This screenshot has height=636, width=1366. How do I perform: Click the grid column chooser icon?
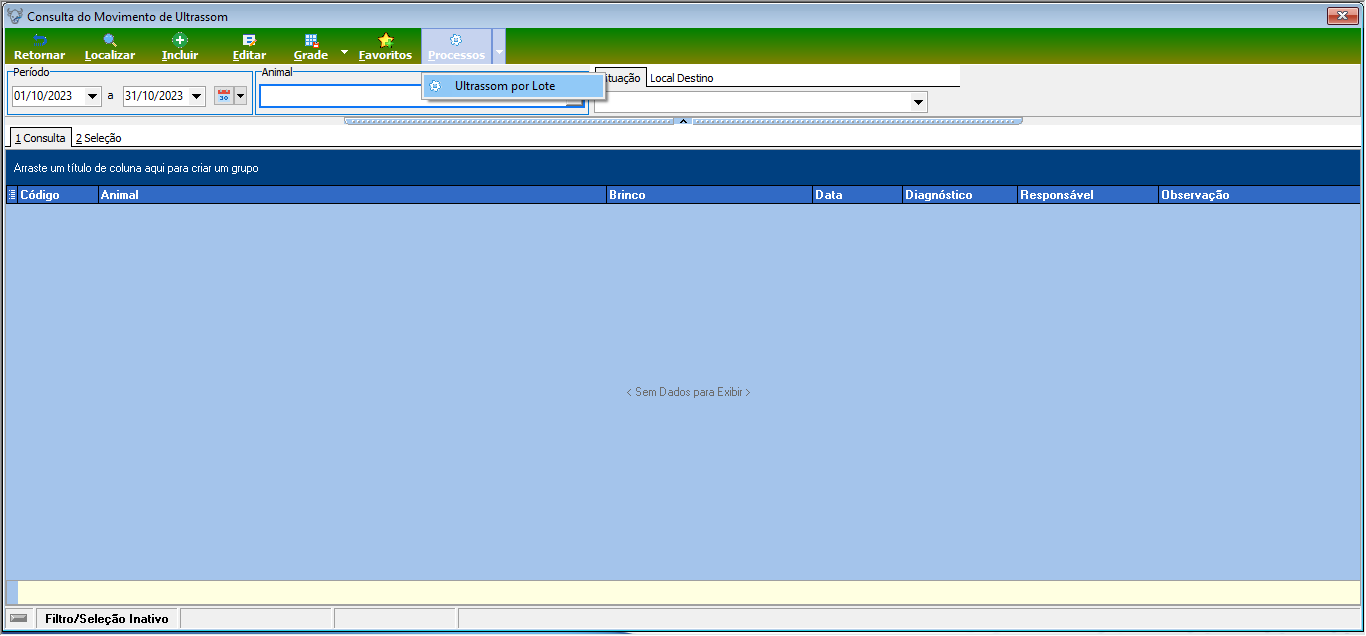point(12,195)
